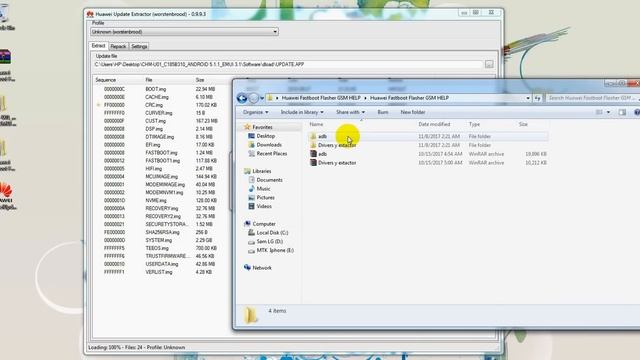Select the USERDATA.img row
The height and width of the screenshot is (360, 640).
click(160, 264)
